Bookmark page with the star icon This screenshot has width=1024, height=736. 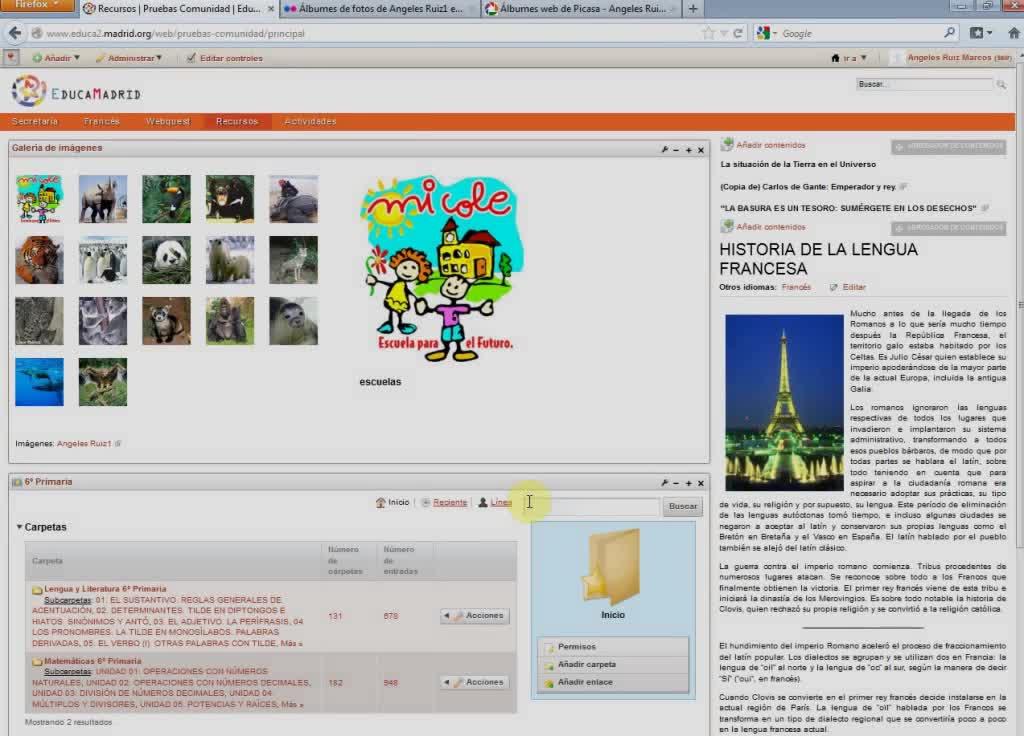click(x=708, y=33)
